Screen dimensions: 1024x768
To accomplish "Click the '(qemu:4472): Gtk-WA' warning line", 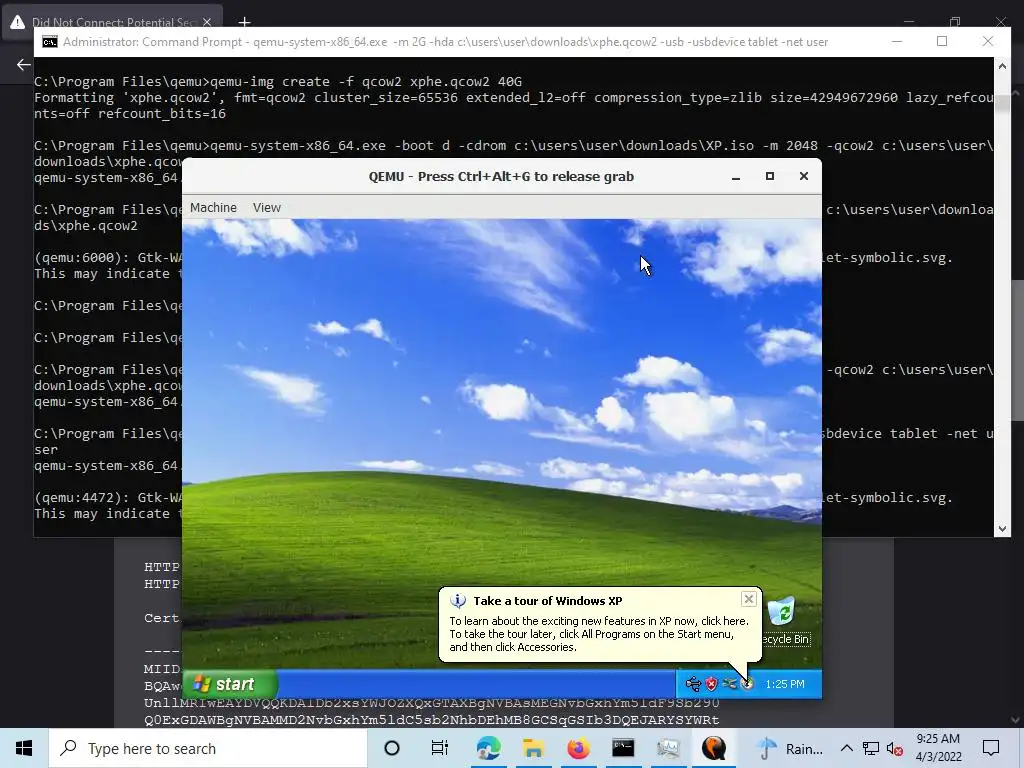I will 108,498.
